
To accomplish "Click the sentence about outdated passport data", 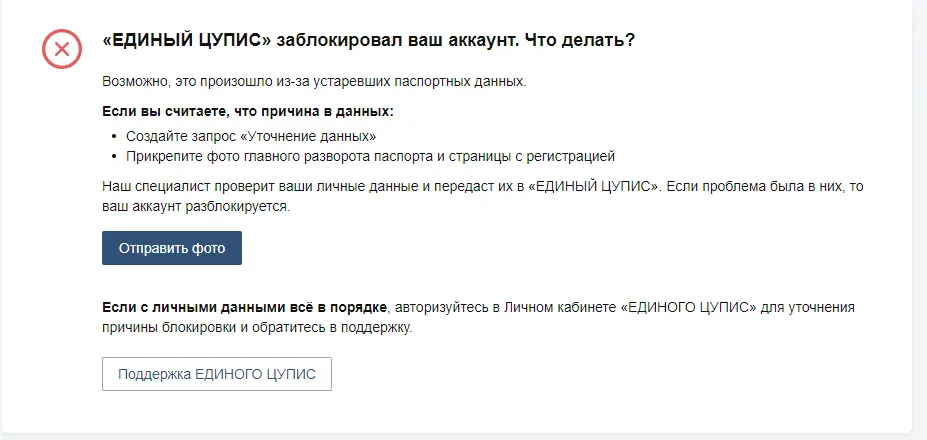I will coord(314,82).
